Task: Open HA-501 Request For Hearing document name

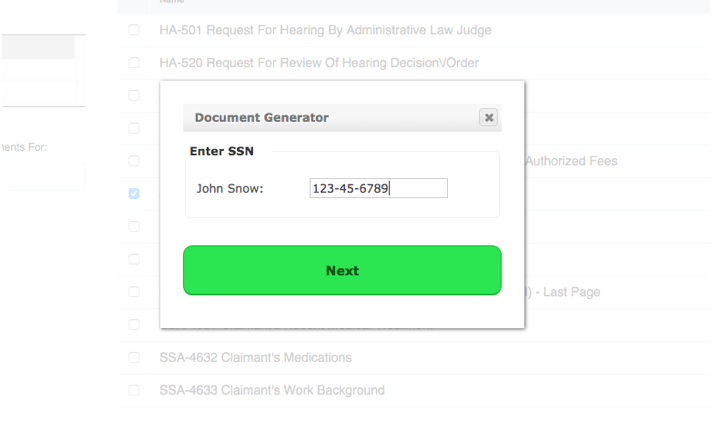Action: (325, 30)
